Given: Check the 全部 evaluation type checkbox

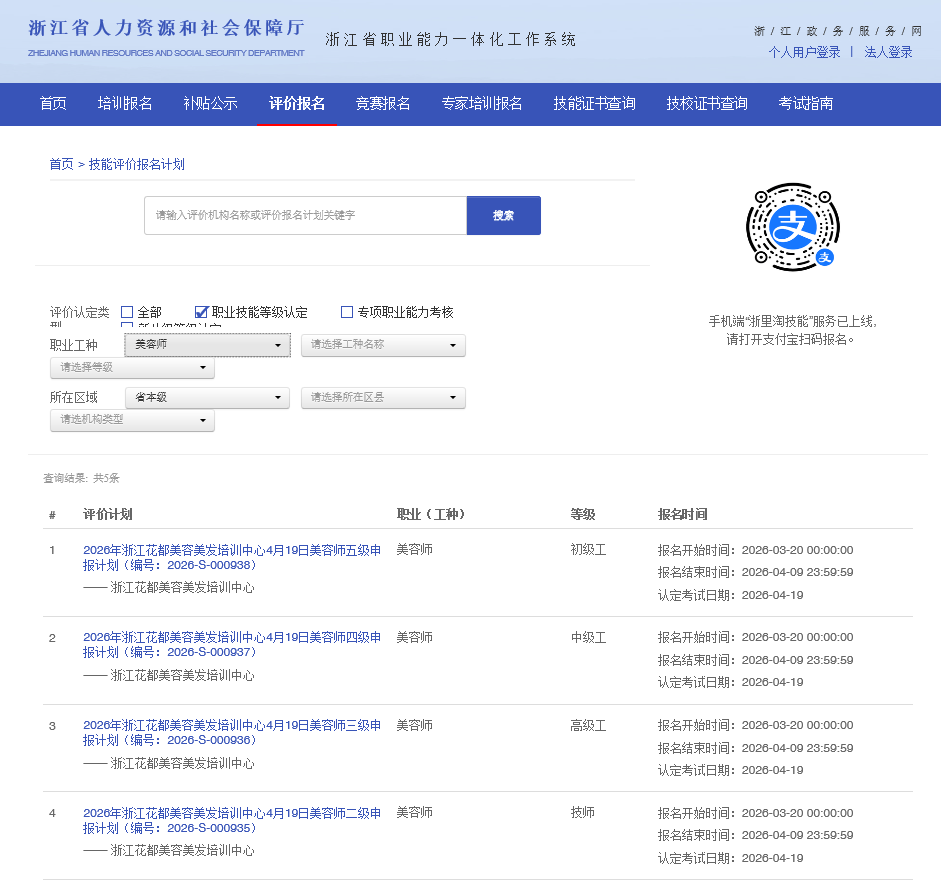Looking at the screenshot, I should 127,311.
